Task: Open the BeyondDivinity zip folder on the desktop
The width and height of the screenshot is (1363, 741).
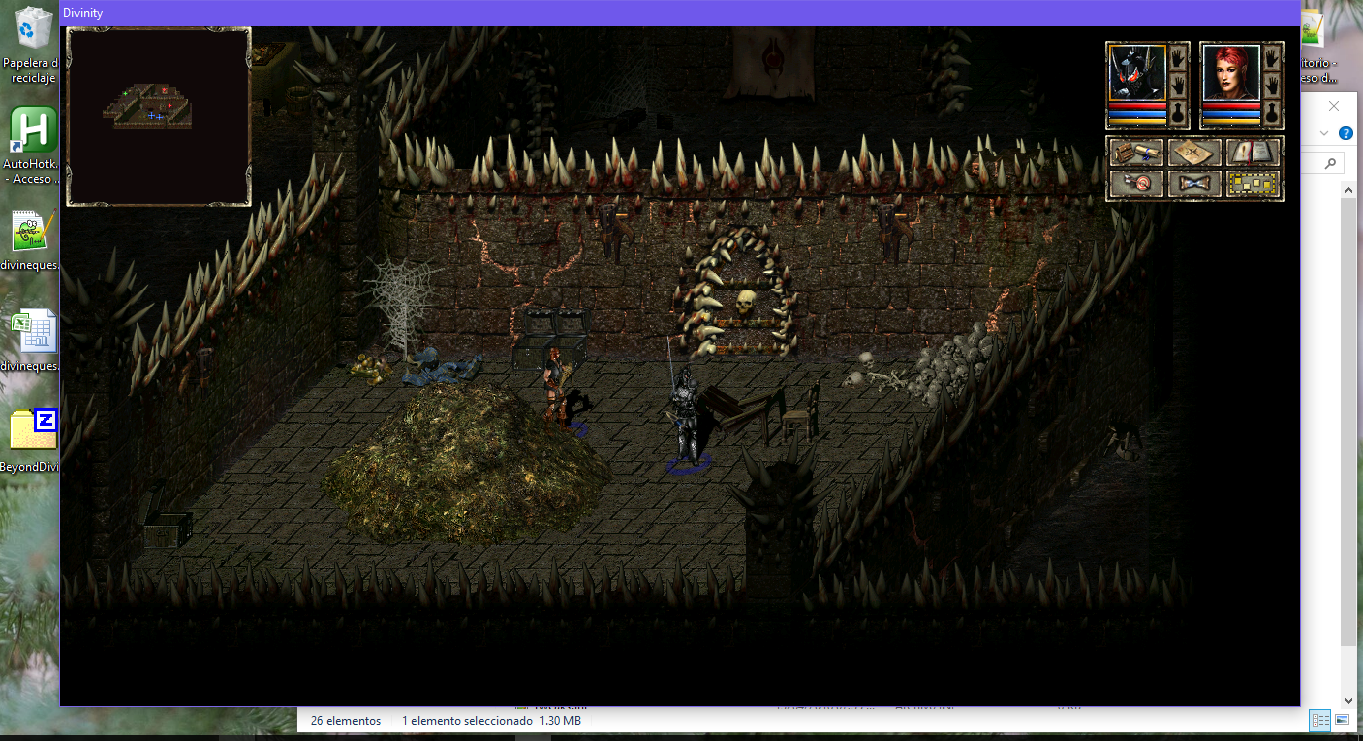Action: 33,441
